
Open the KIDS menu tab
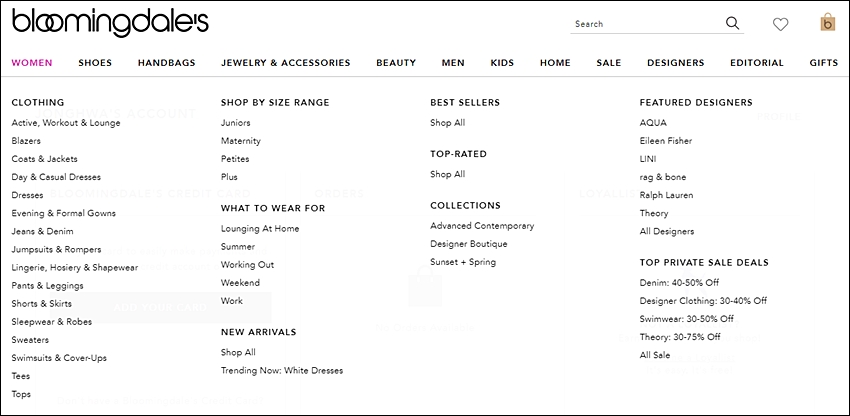pyautogui.click(x=502, y=63)
